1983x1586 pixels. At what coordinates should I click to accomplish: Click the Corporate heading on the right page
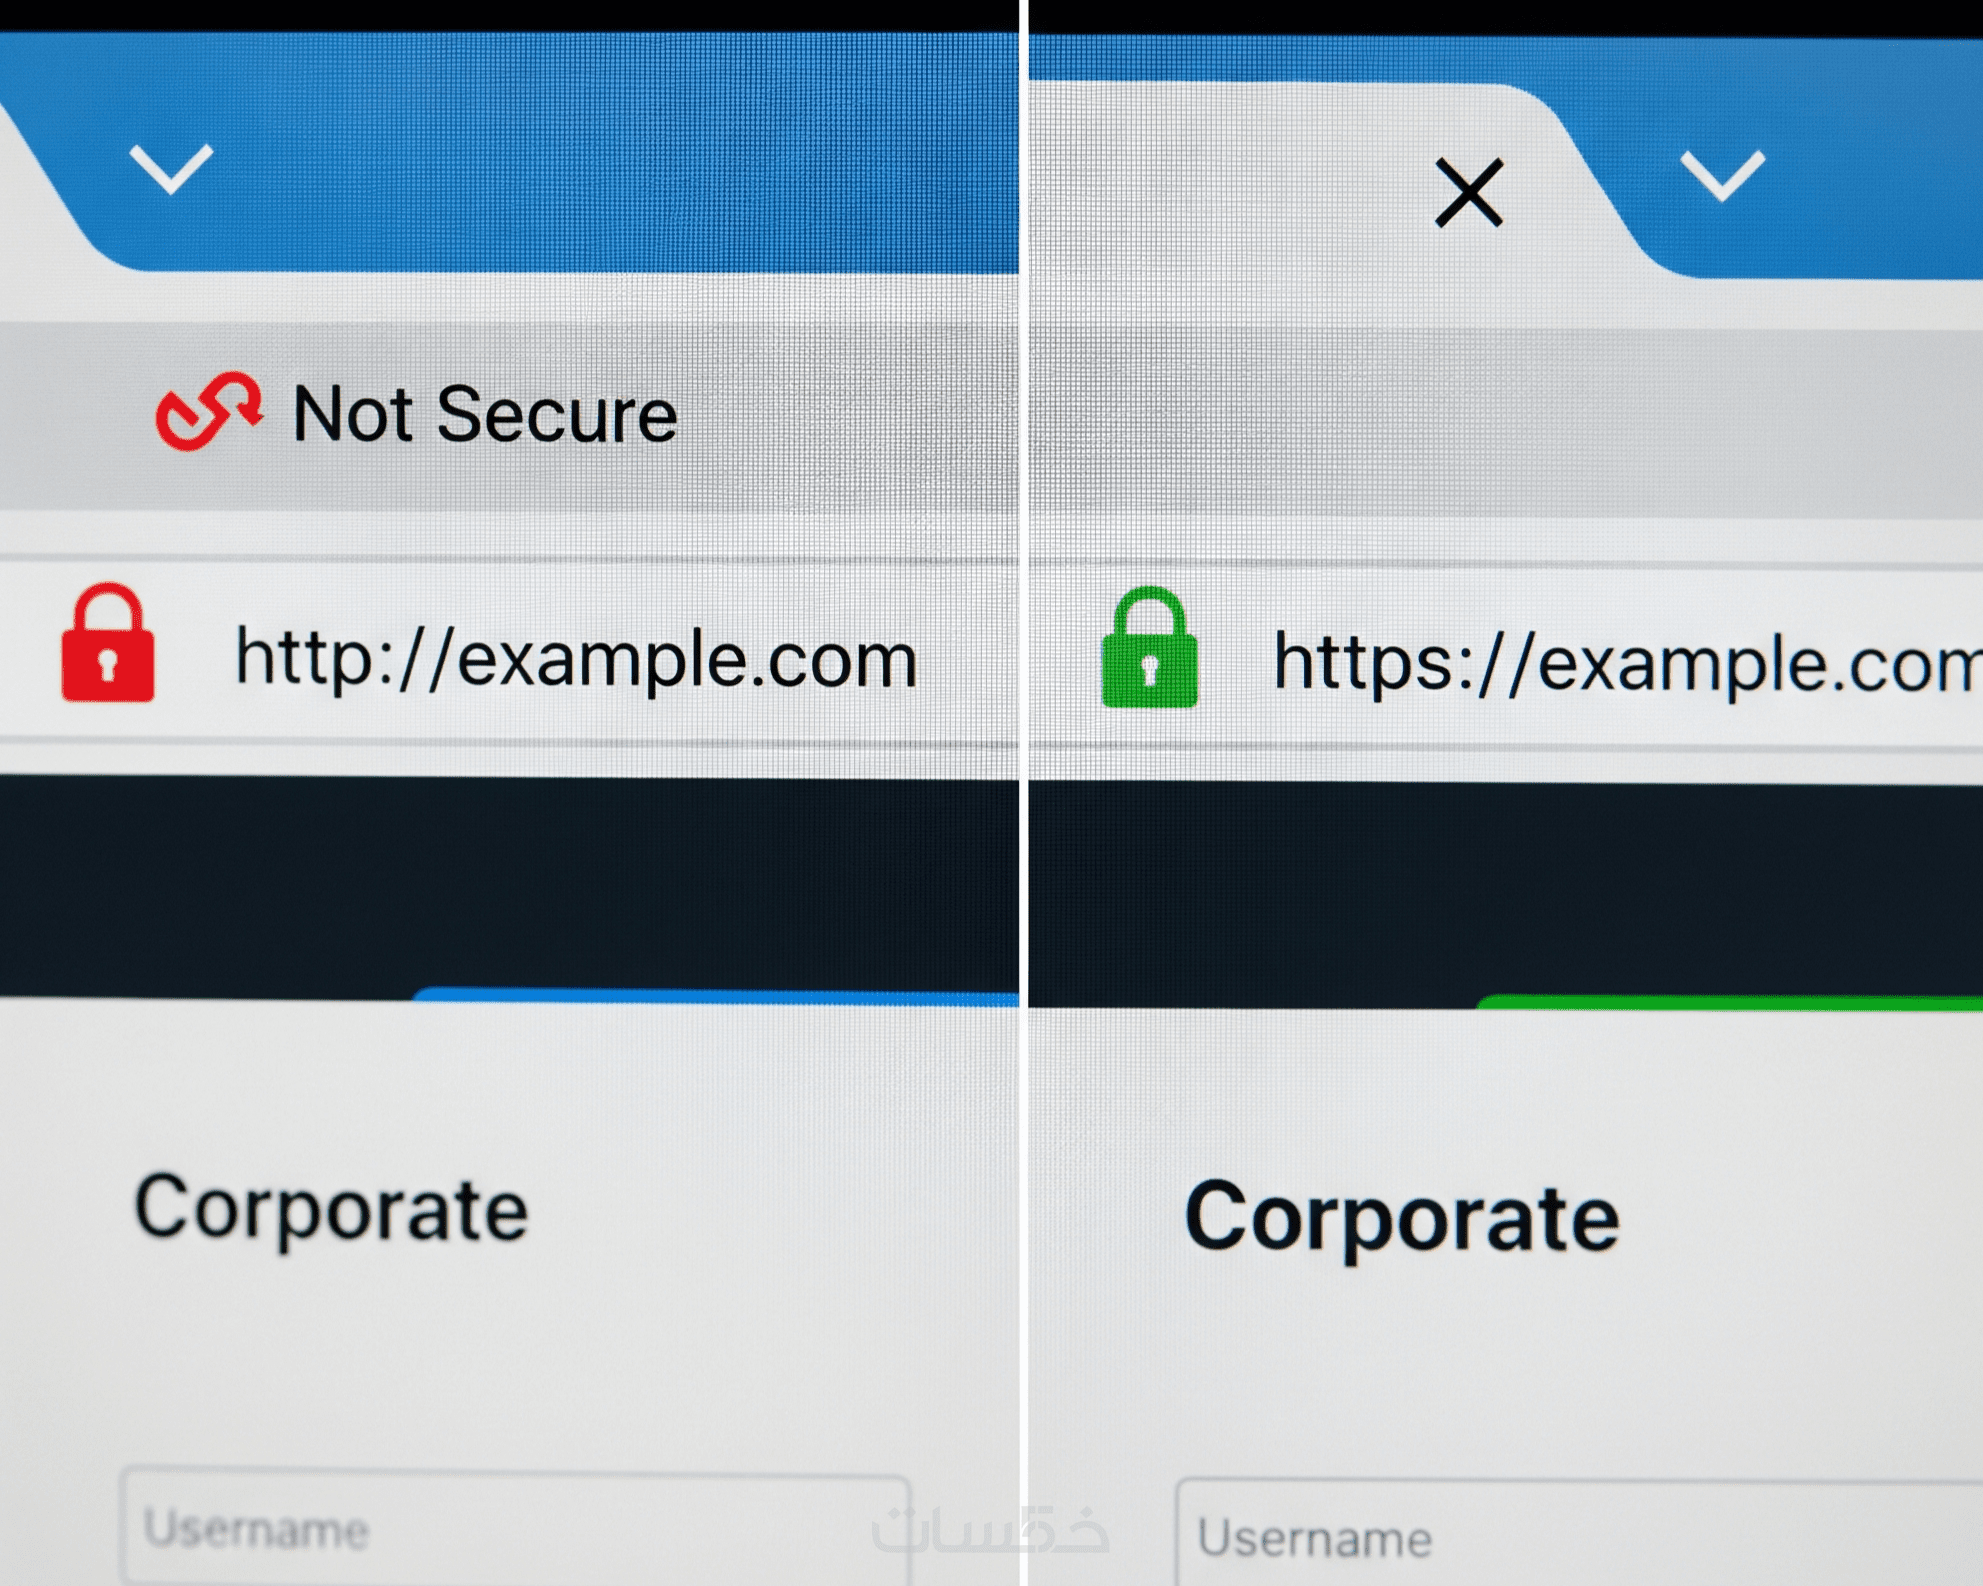point(1402,1218)
